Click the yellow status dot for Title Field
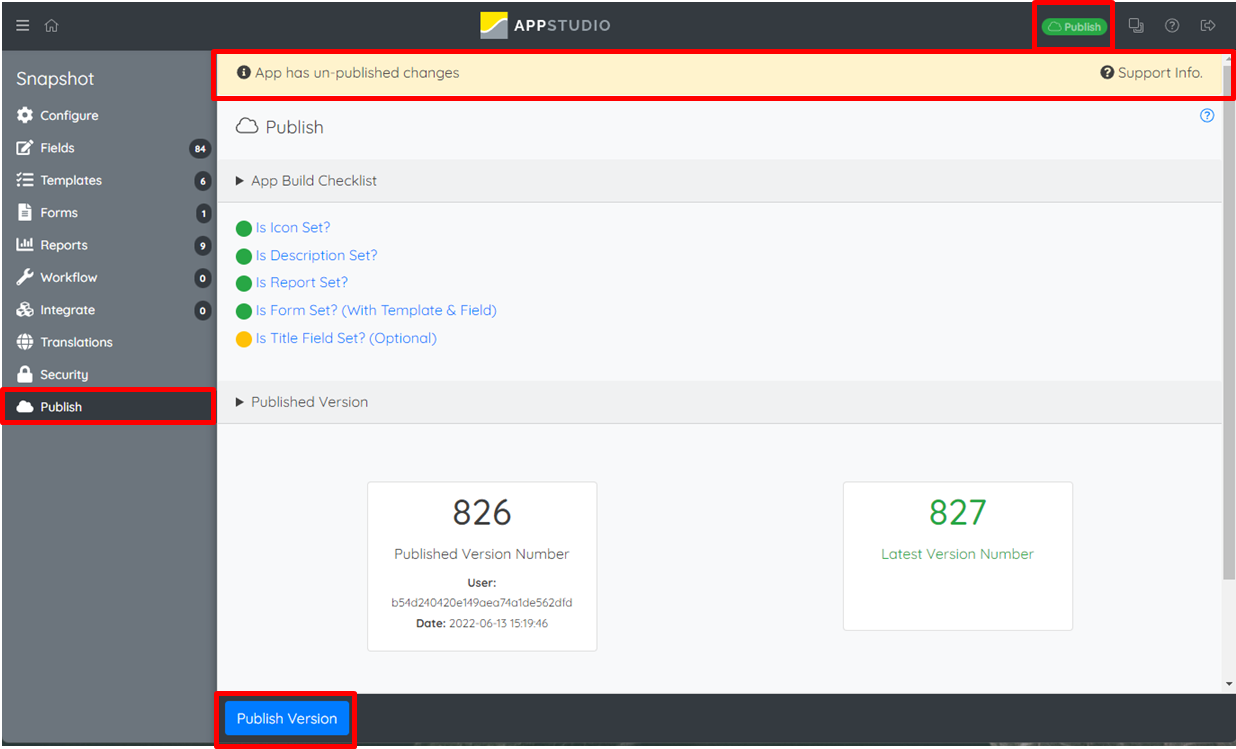This screenshot has height=749, width=1236. coord(244,339)
